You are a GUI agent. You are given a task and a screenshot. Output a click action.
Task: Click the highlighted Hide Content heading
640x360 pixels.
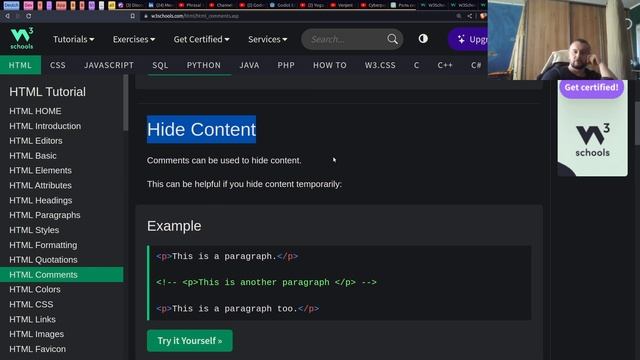pyautogui.click(x=202, y=129)
